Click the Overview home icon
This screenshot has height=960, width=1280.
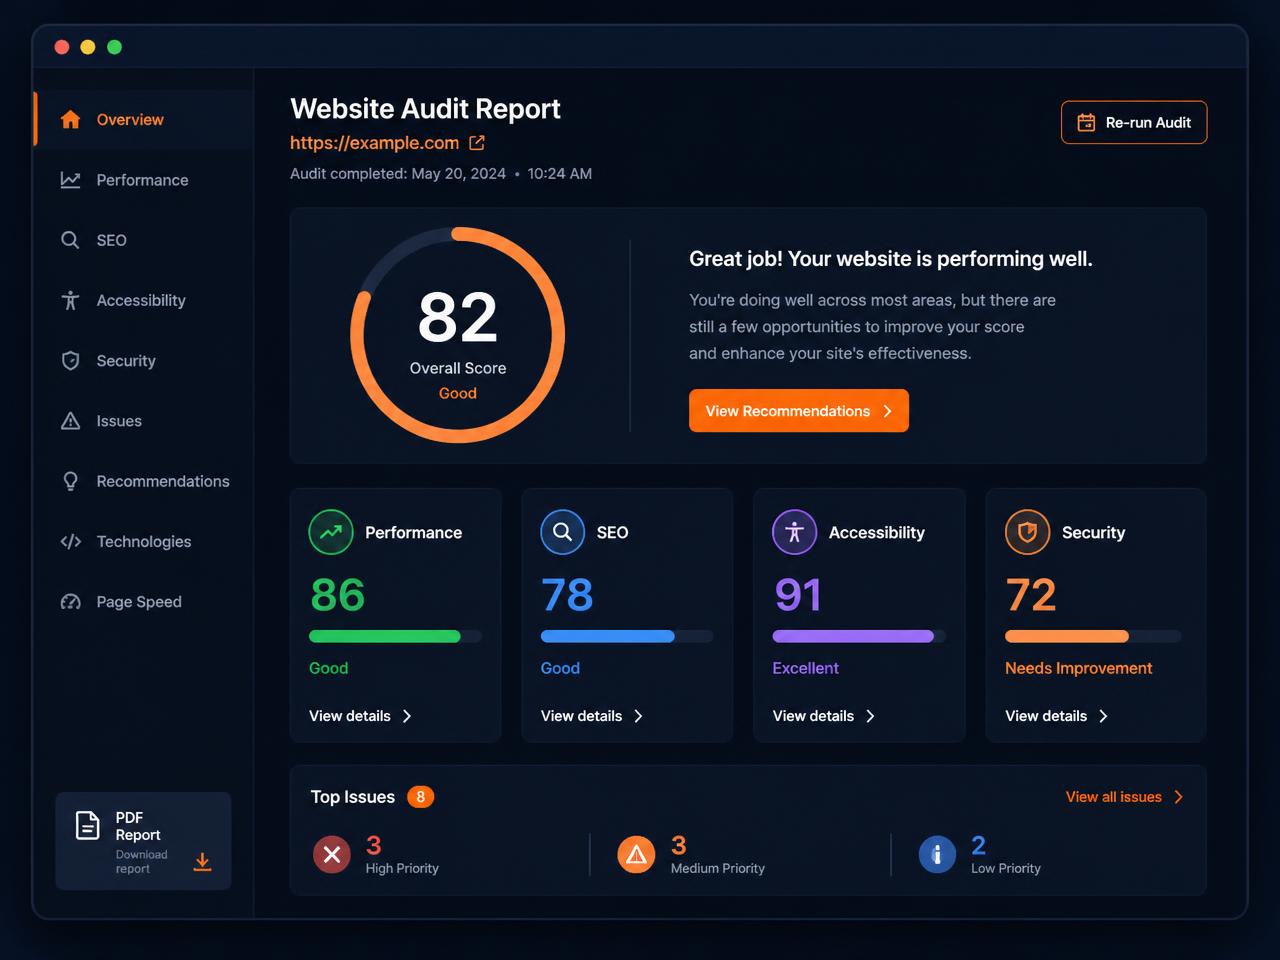pos(70,120)
